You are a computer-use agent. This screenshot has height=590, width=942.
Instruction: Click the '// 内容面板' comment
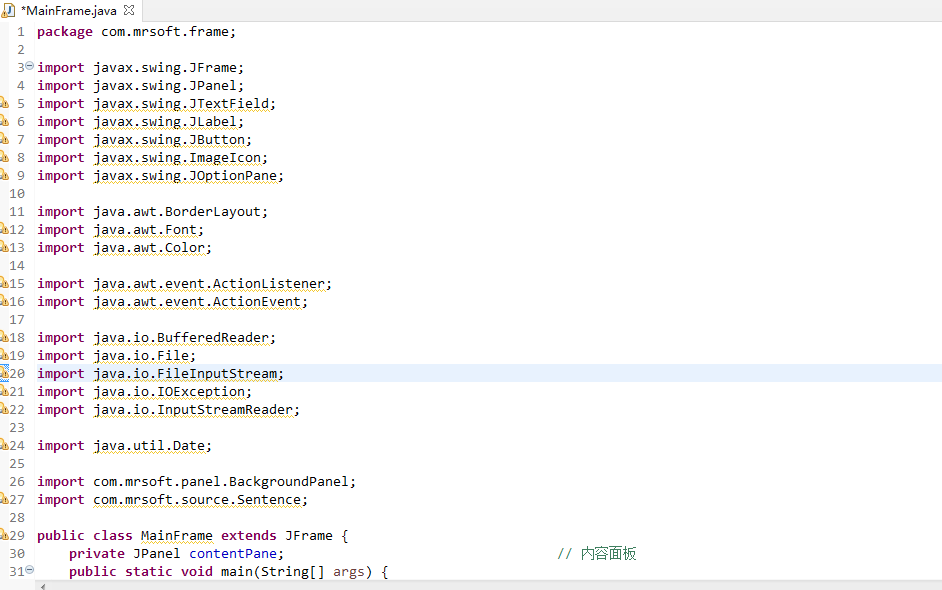(x=596, y=553)
